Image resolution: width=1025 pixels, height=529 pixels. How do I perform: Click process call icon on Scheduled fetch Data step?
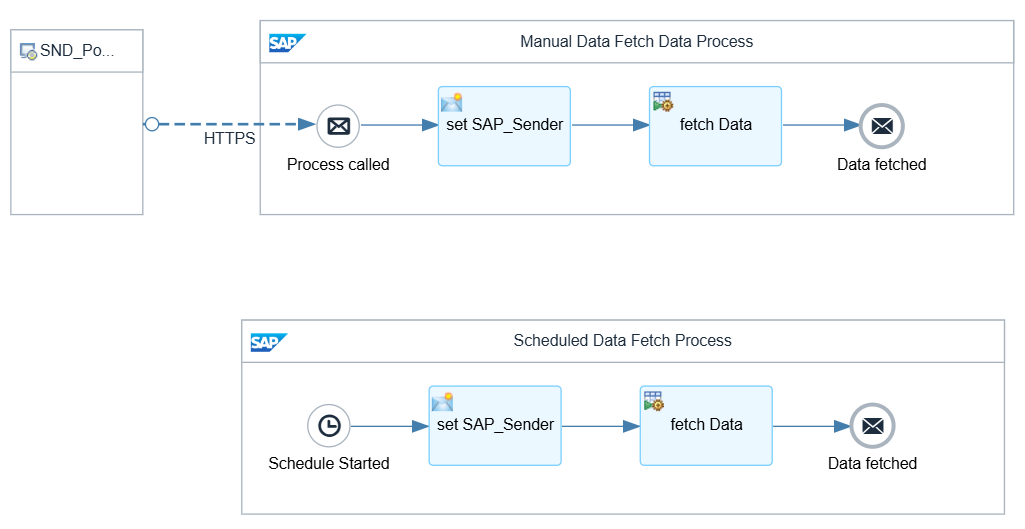point(654,401)
